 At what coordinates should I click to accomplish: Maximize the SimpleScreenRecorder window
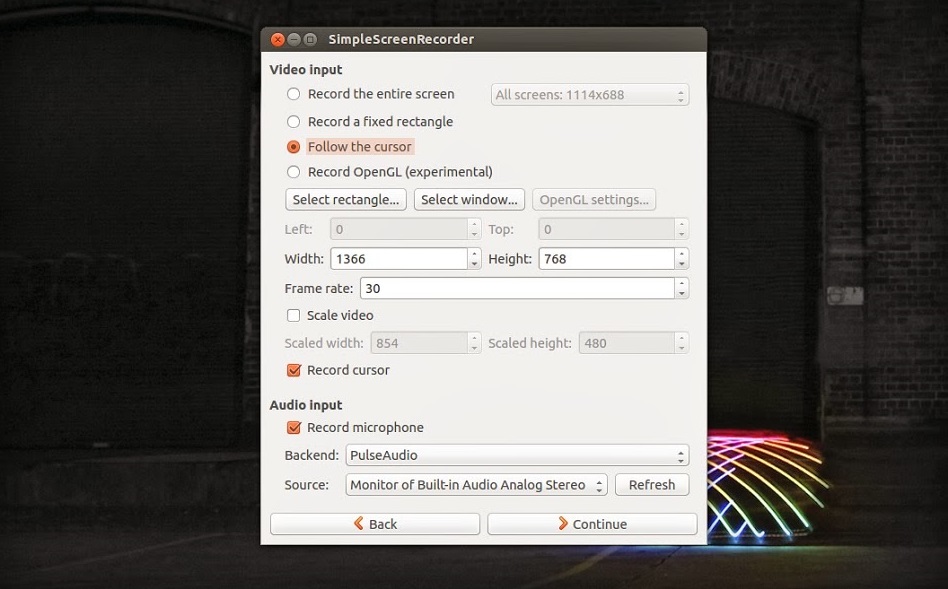click(x=310, y=39)
